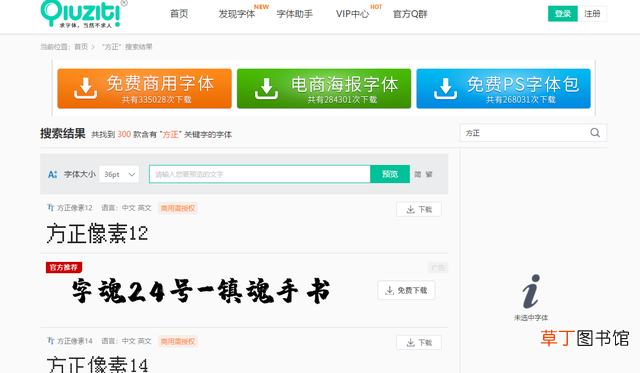Image resolution: width=640 pixels, height=373 pixels.
Task: Click download icon on 免费PS字体包 banner
Action: (445, 89)
